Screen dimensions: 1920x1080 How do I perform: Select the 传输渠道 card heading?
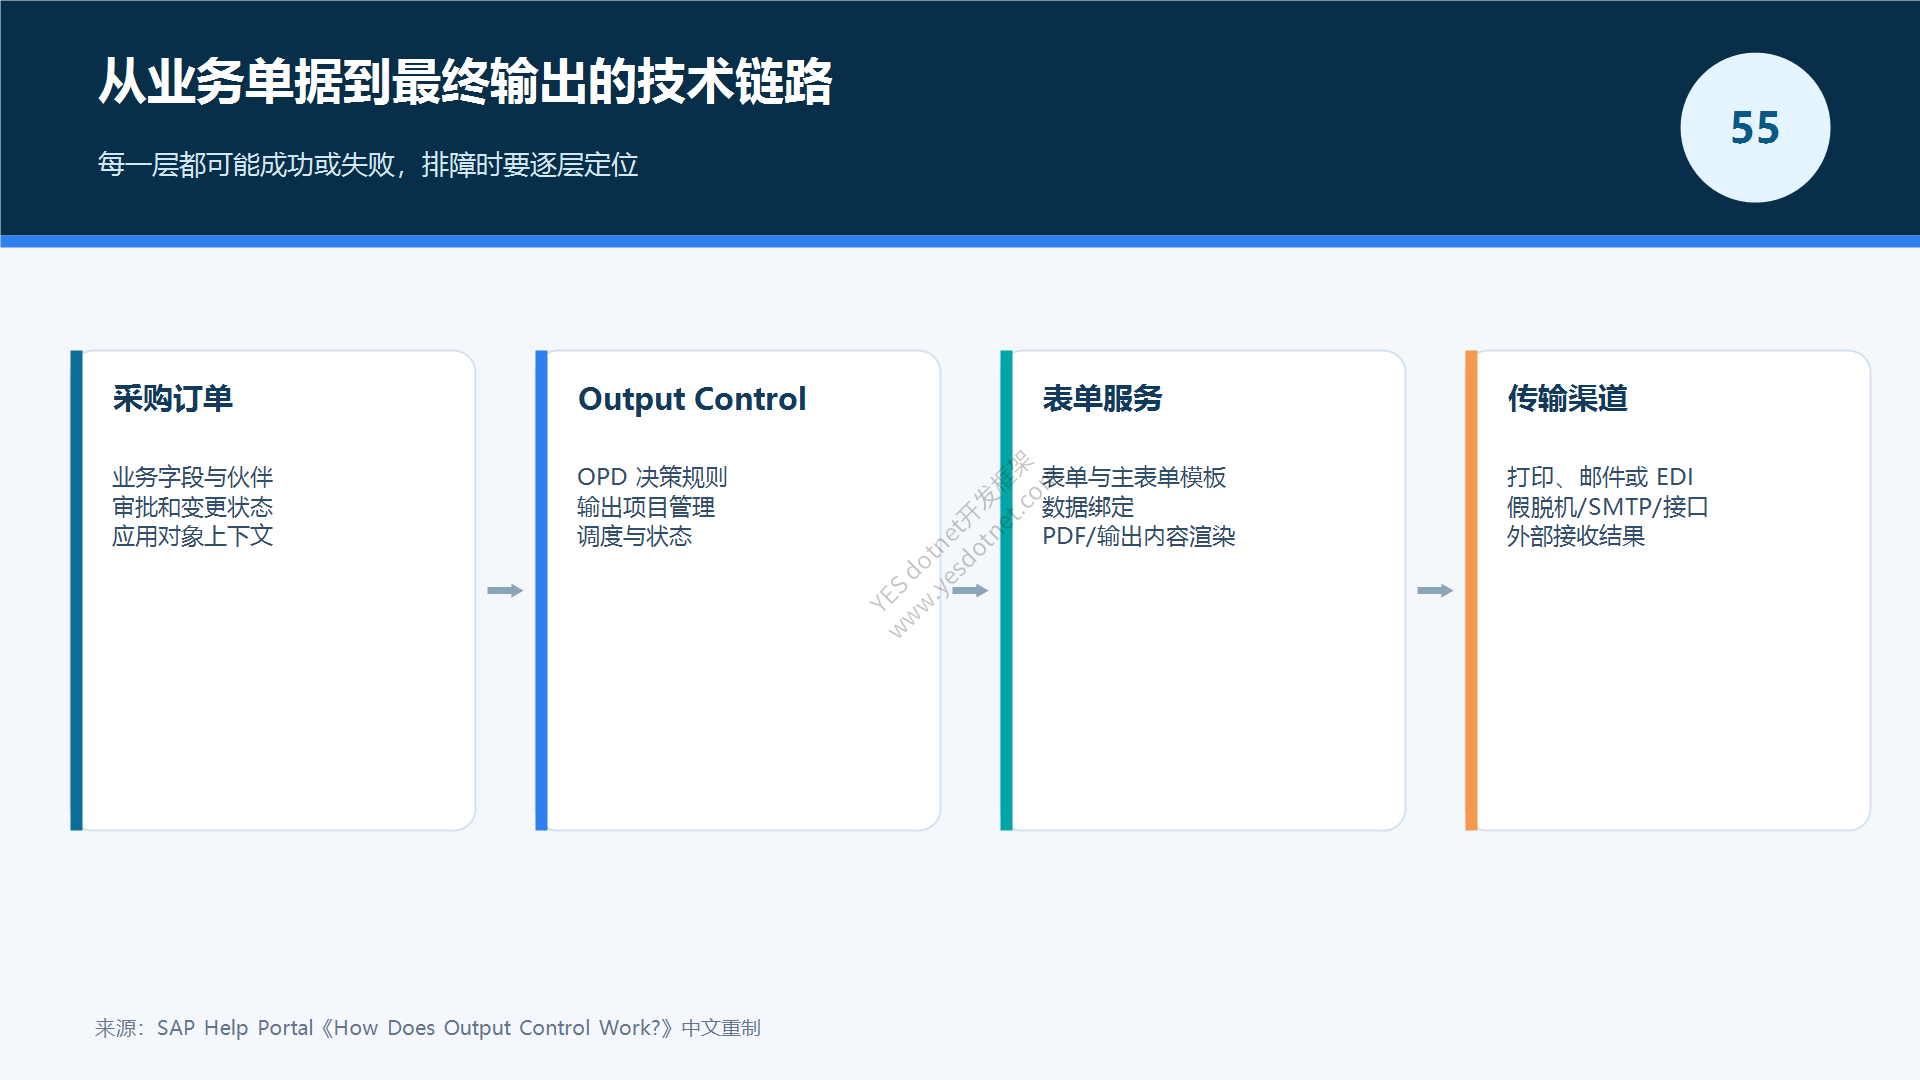pyautogui.click(x=1567, y=399)
